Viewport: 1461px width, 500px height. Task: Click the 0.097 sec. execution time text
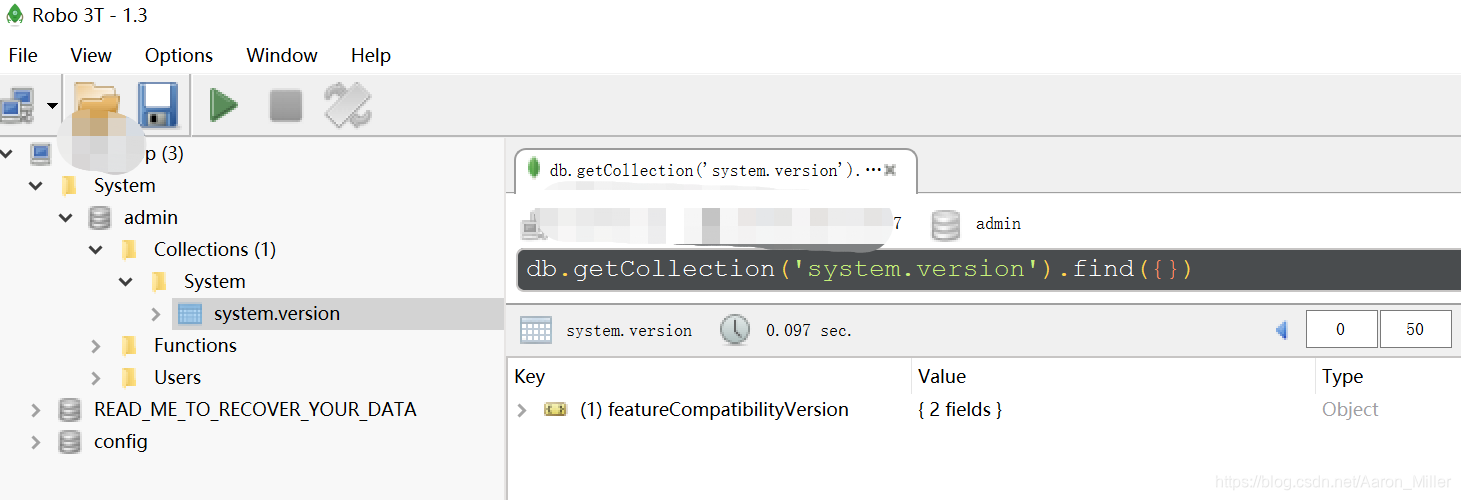pyautogui.click(x=809, y=330)
